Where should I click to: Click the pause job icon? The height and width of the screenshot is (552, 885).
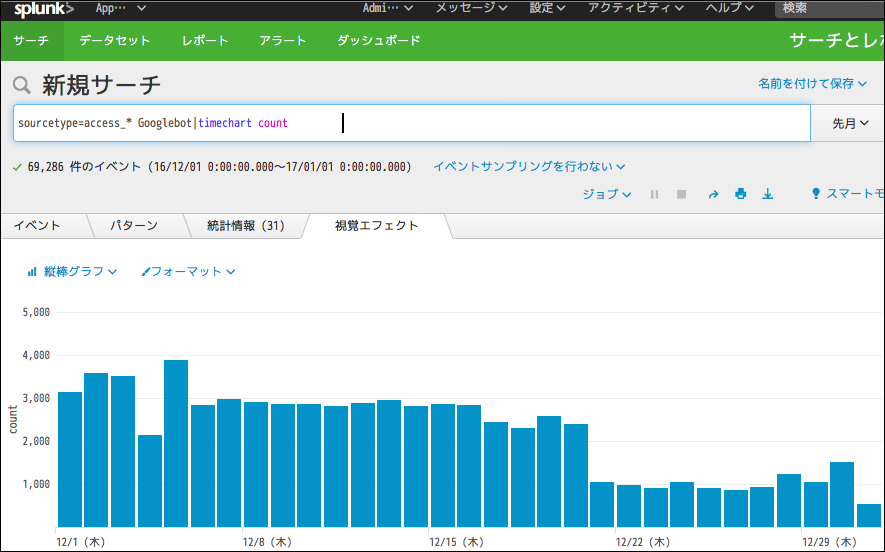(x=654, y=194)
